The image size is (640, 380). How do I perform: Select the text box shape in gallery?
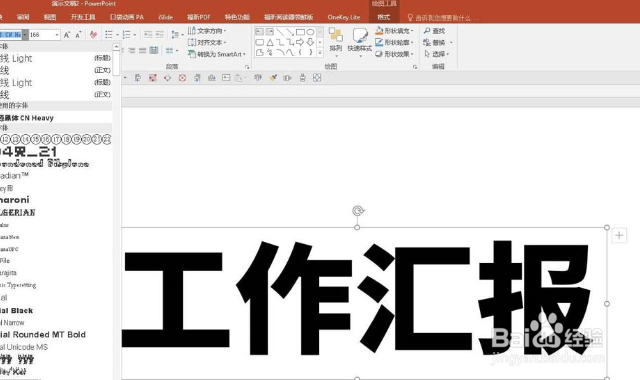tap(259, 32)
